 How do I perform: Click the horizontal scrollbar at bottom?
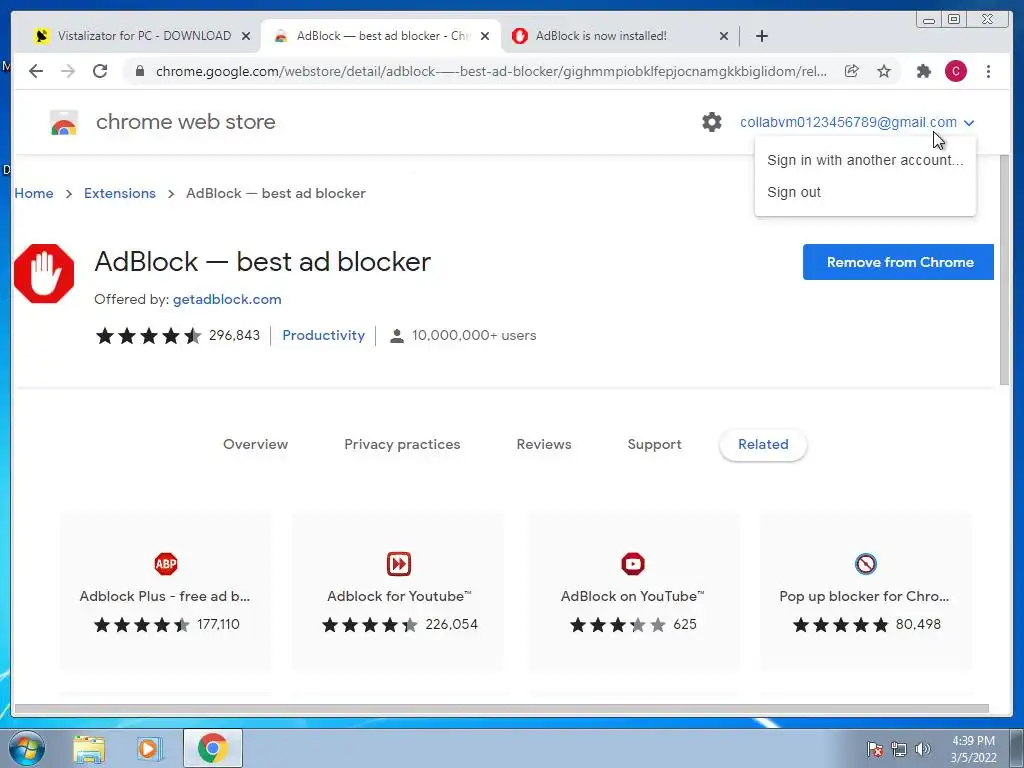pos(502,709)
